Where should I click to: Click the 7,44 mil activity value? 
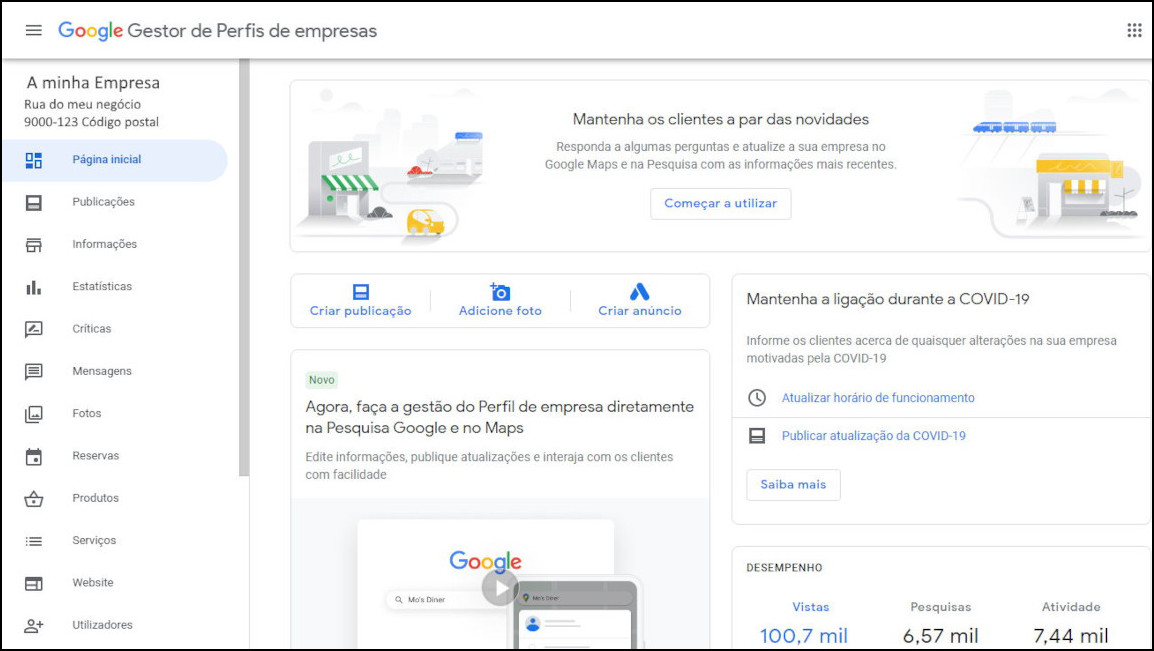(1071, 636)
